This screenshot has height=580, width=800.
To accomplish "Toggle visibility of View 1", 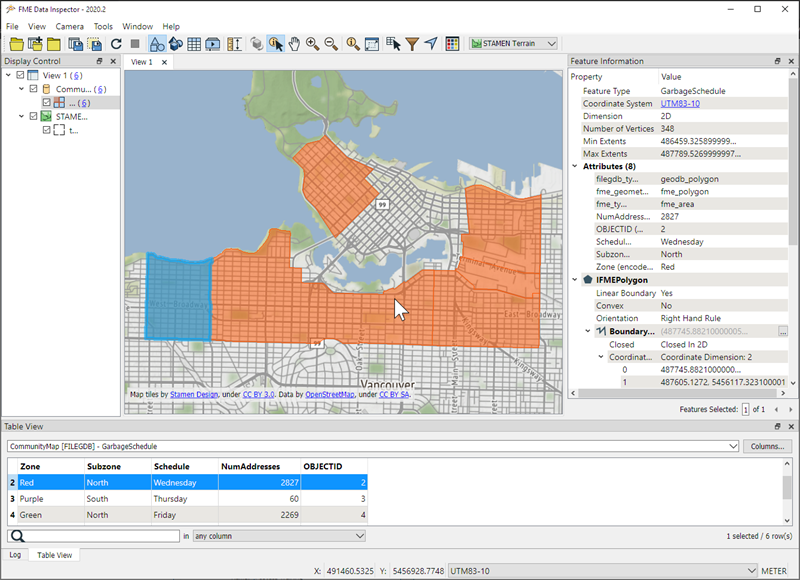I will (x=20, y=74).
